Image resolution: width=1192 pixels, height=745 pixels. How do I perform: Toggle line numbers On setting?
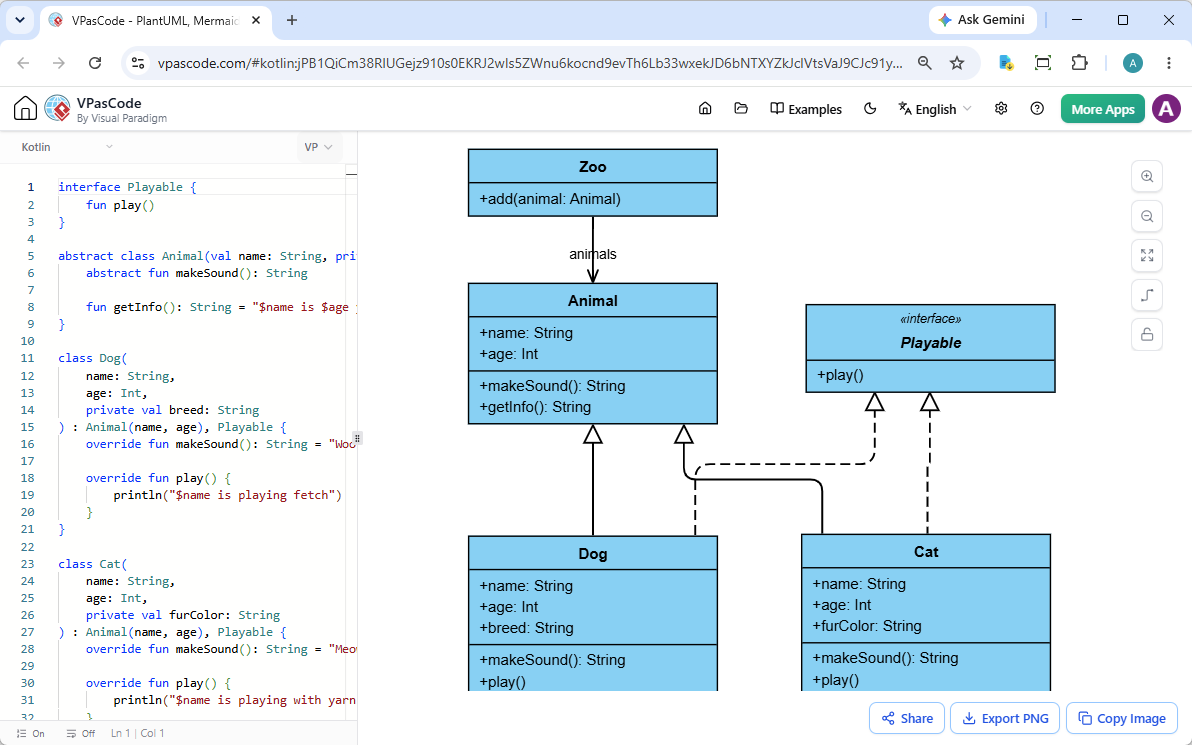pos(30,734)
